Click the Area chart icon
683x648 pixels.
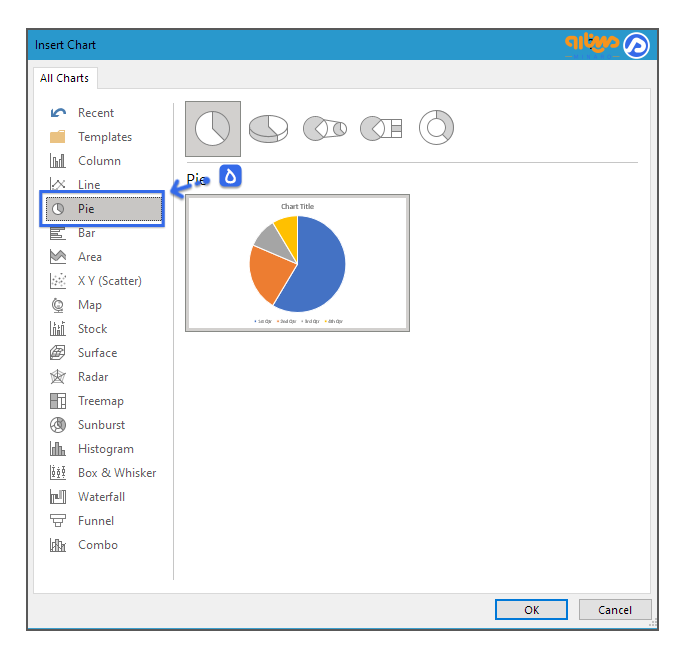tap(57, 257)
